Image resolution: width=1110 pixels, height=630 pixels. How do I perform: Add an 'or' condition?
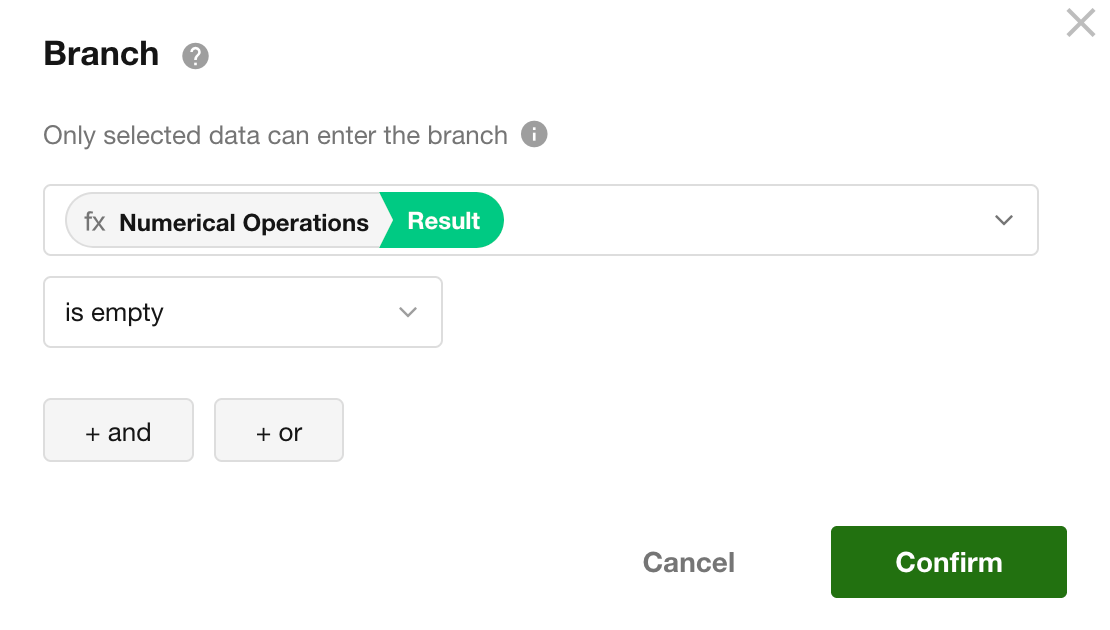point(279,431)
